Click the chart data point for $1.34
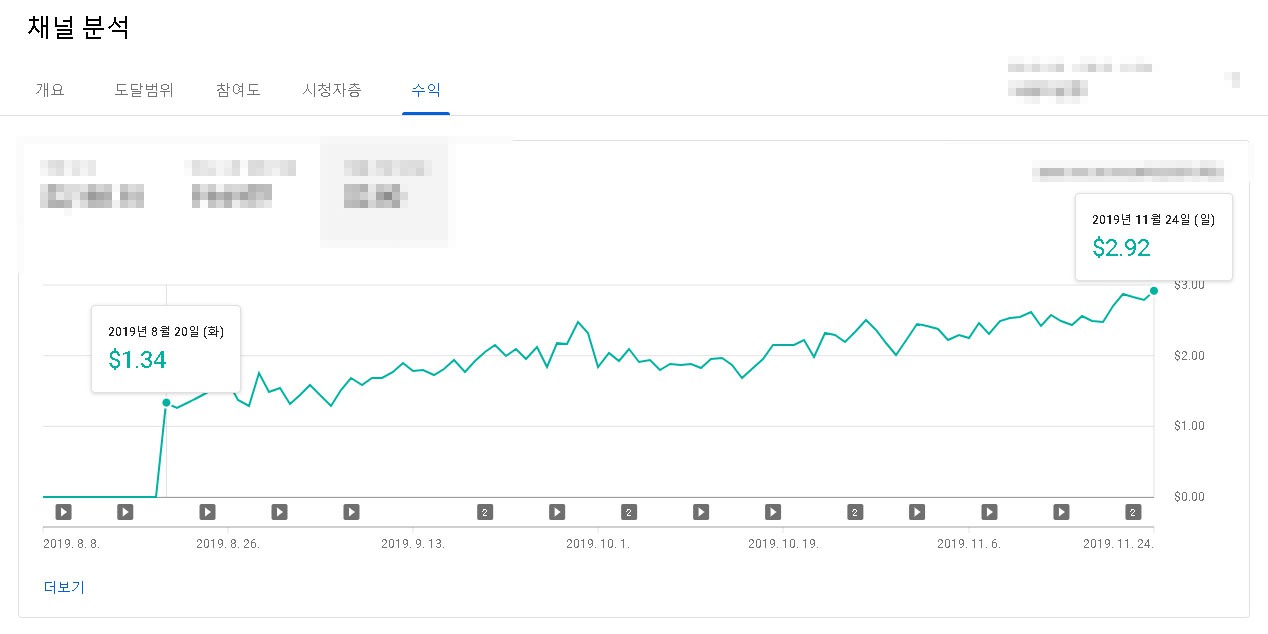 pos(166,402)
